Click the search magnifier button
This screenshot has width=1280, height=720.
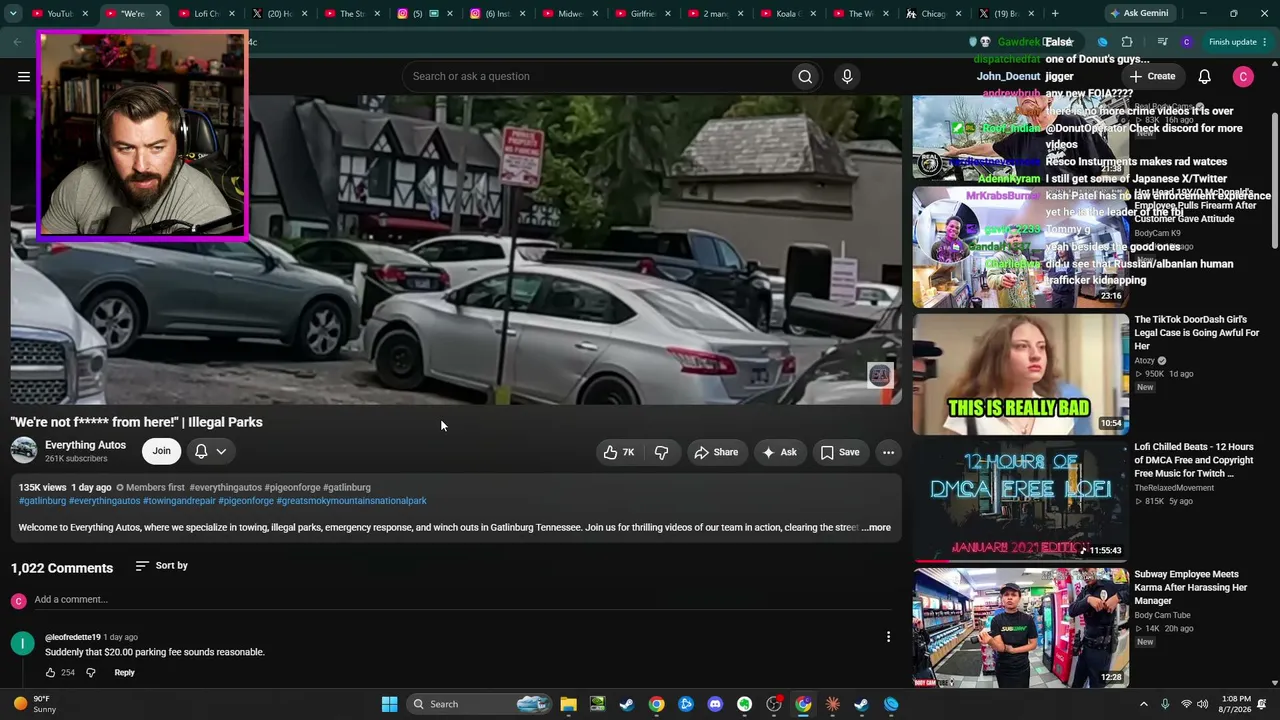(805, 76)
